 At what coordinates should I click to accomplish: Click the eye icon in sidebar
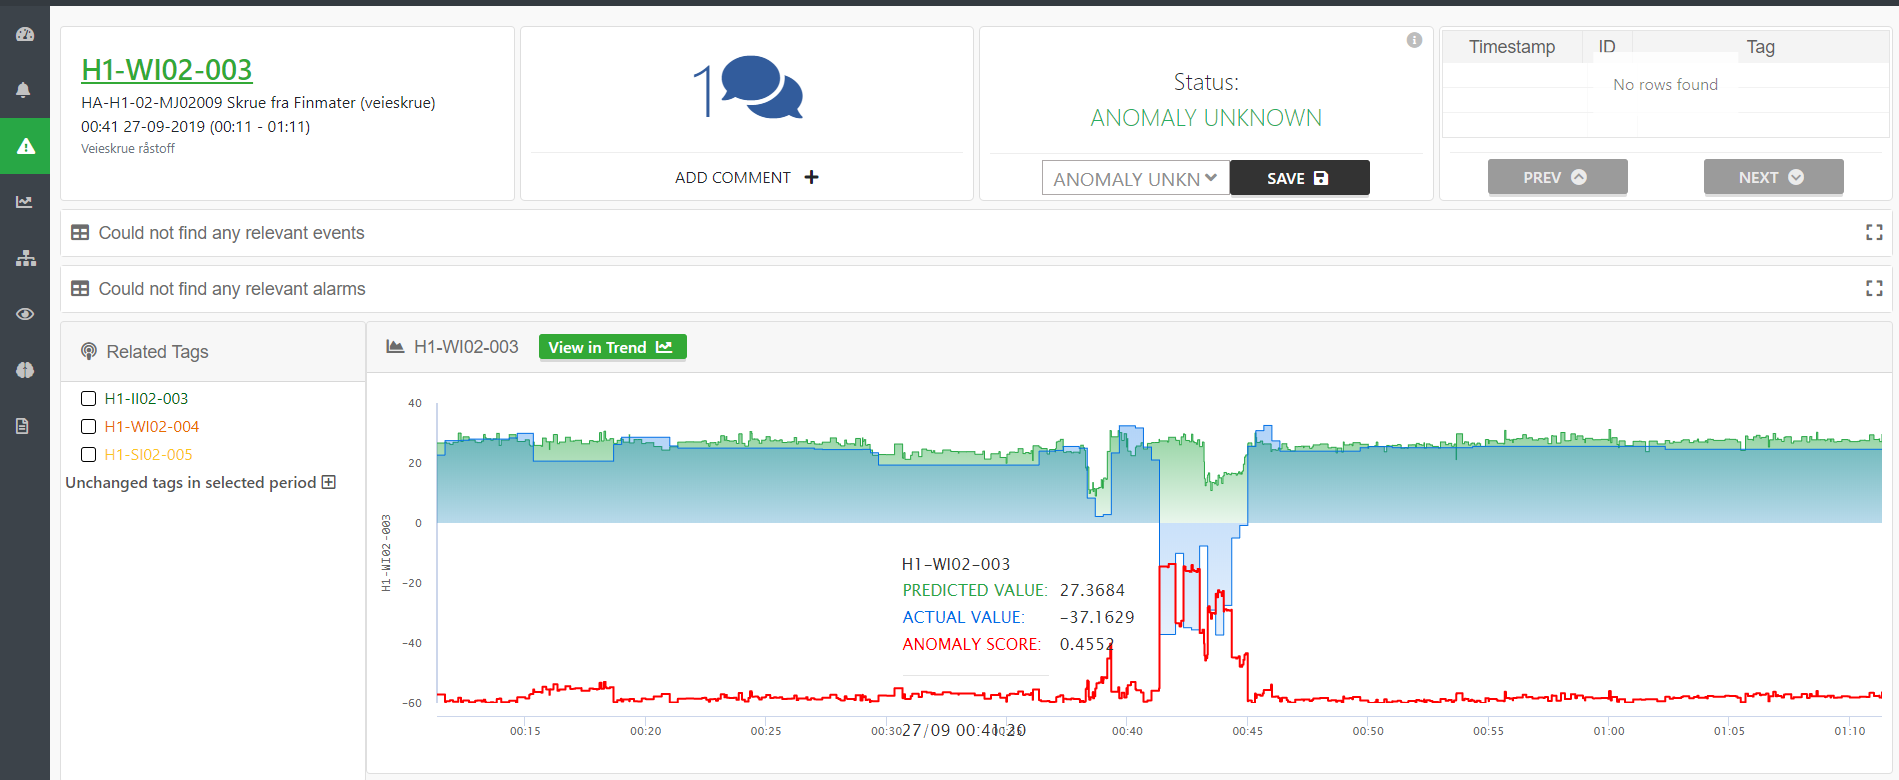25,314
